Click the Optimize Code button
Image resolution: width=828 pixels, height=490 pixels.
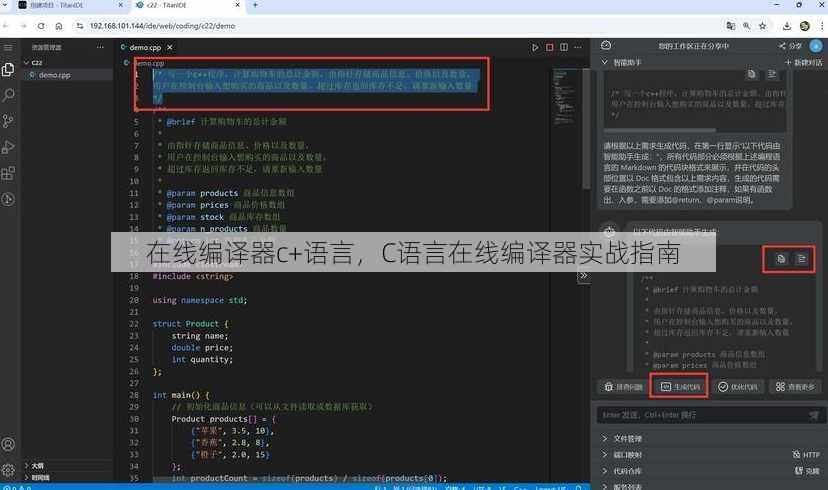click(x=738, y=387)
